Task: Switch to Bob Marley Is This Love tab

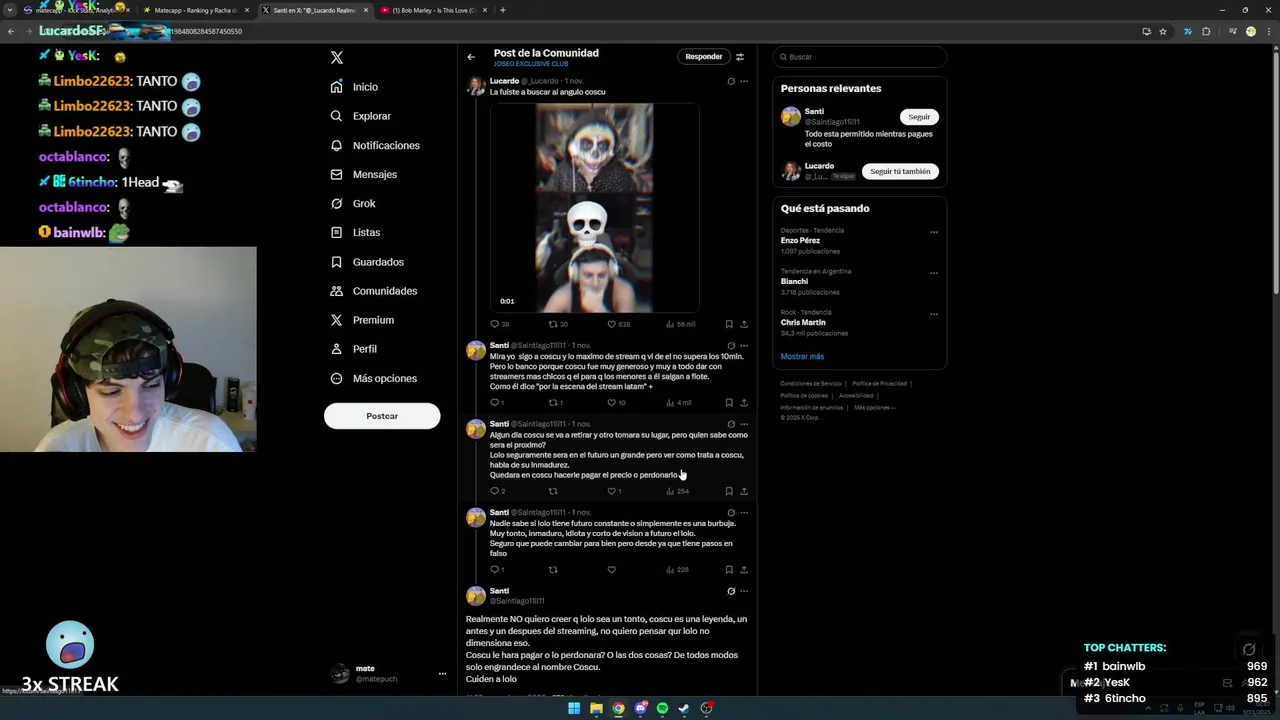Action: 433,10
